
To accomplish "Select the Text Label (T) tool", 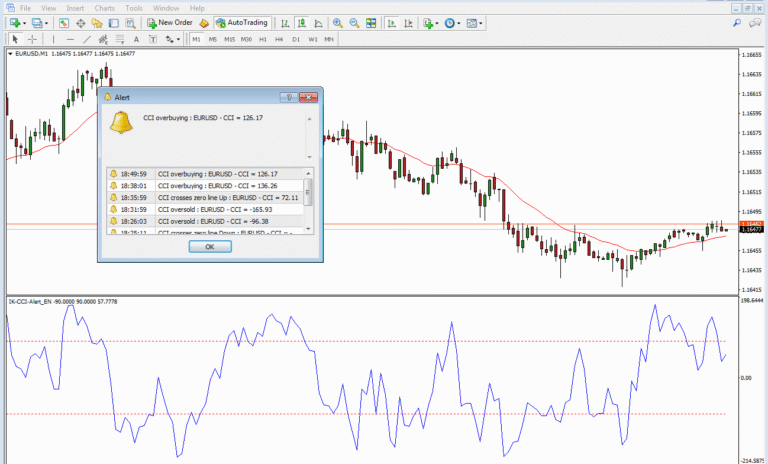I will (153, 39).
